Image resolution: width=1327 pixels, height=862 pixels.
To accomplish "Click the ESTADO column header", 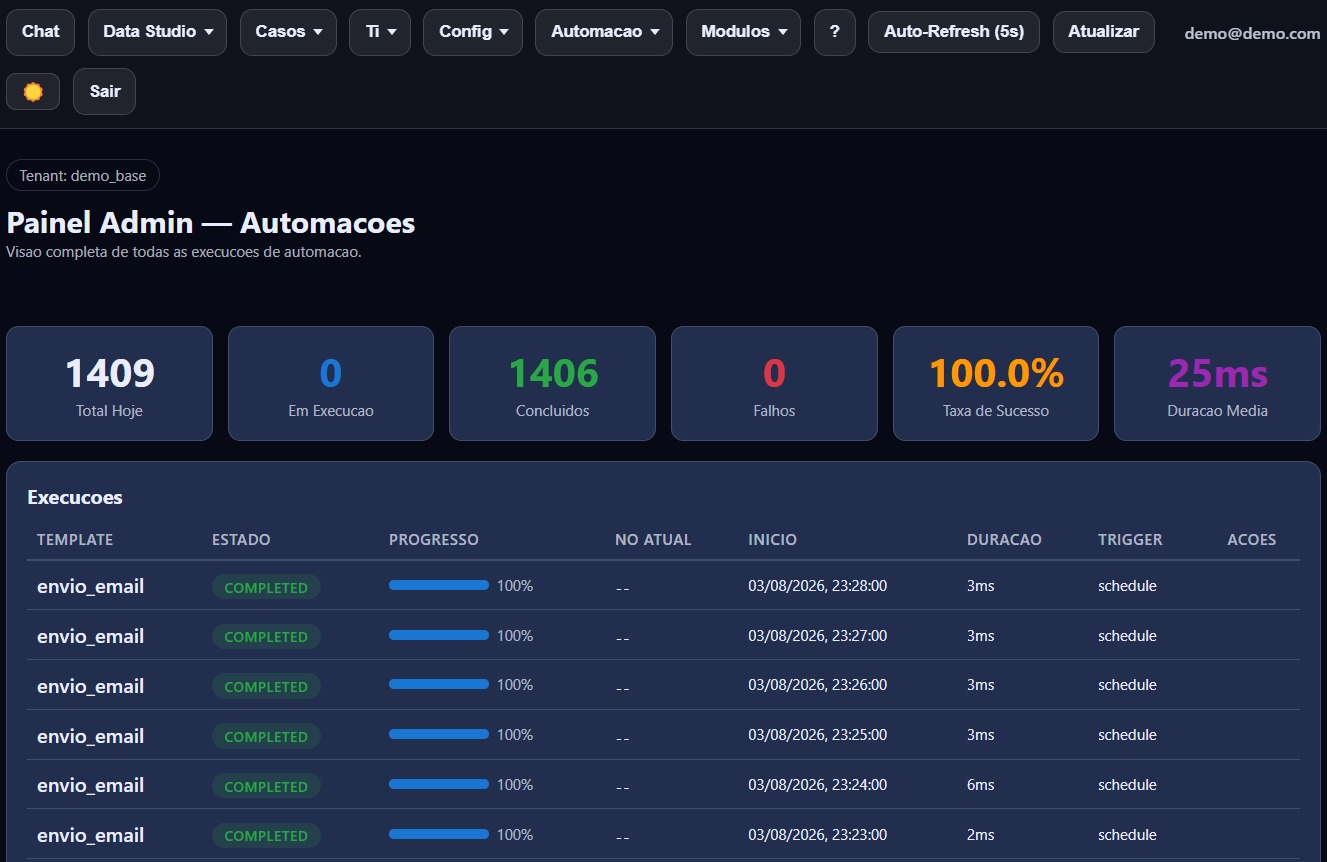I will (241, 539).
